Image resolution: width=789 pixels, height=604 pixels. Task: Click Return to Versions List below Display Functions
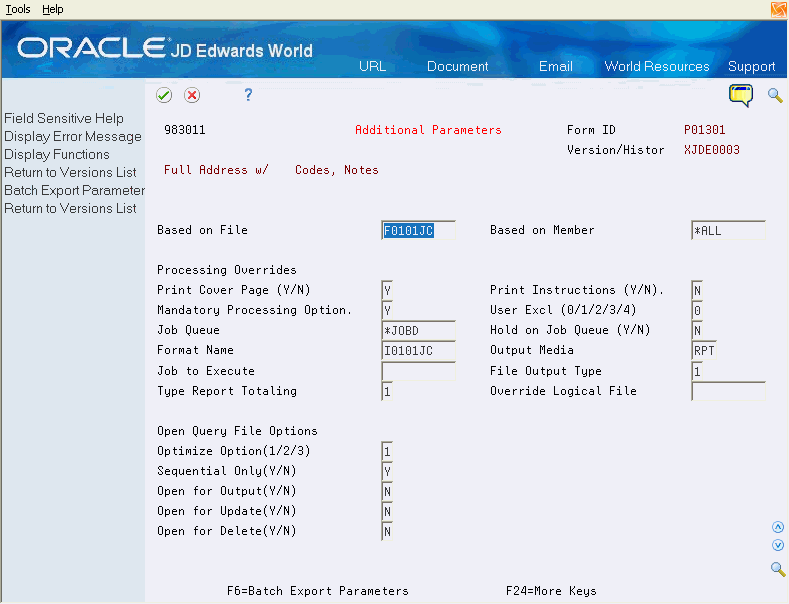pos(70,173)
